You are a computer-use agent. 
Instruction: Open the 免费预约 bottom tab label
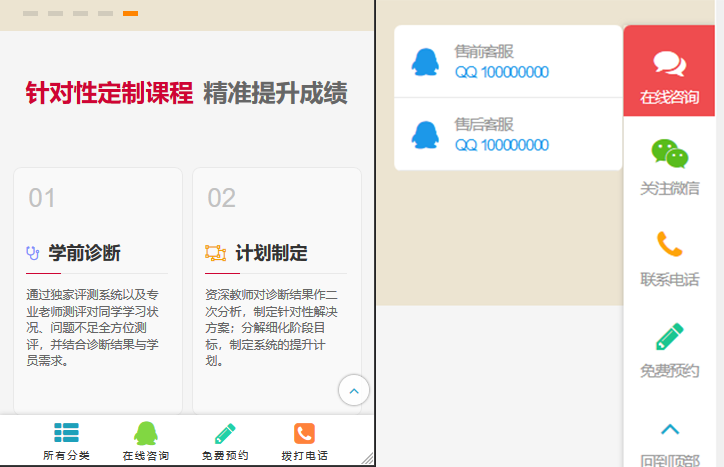point(225,455)
